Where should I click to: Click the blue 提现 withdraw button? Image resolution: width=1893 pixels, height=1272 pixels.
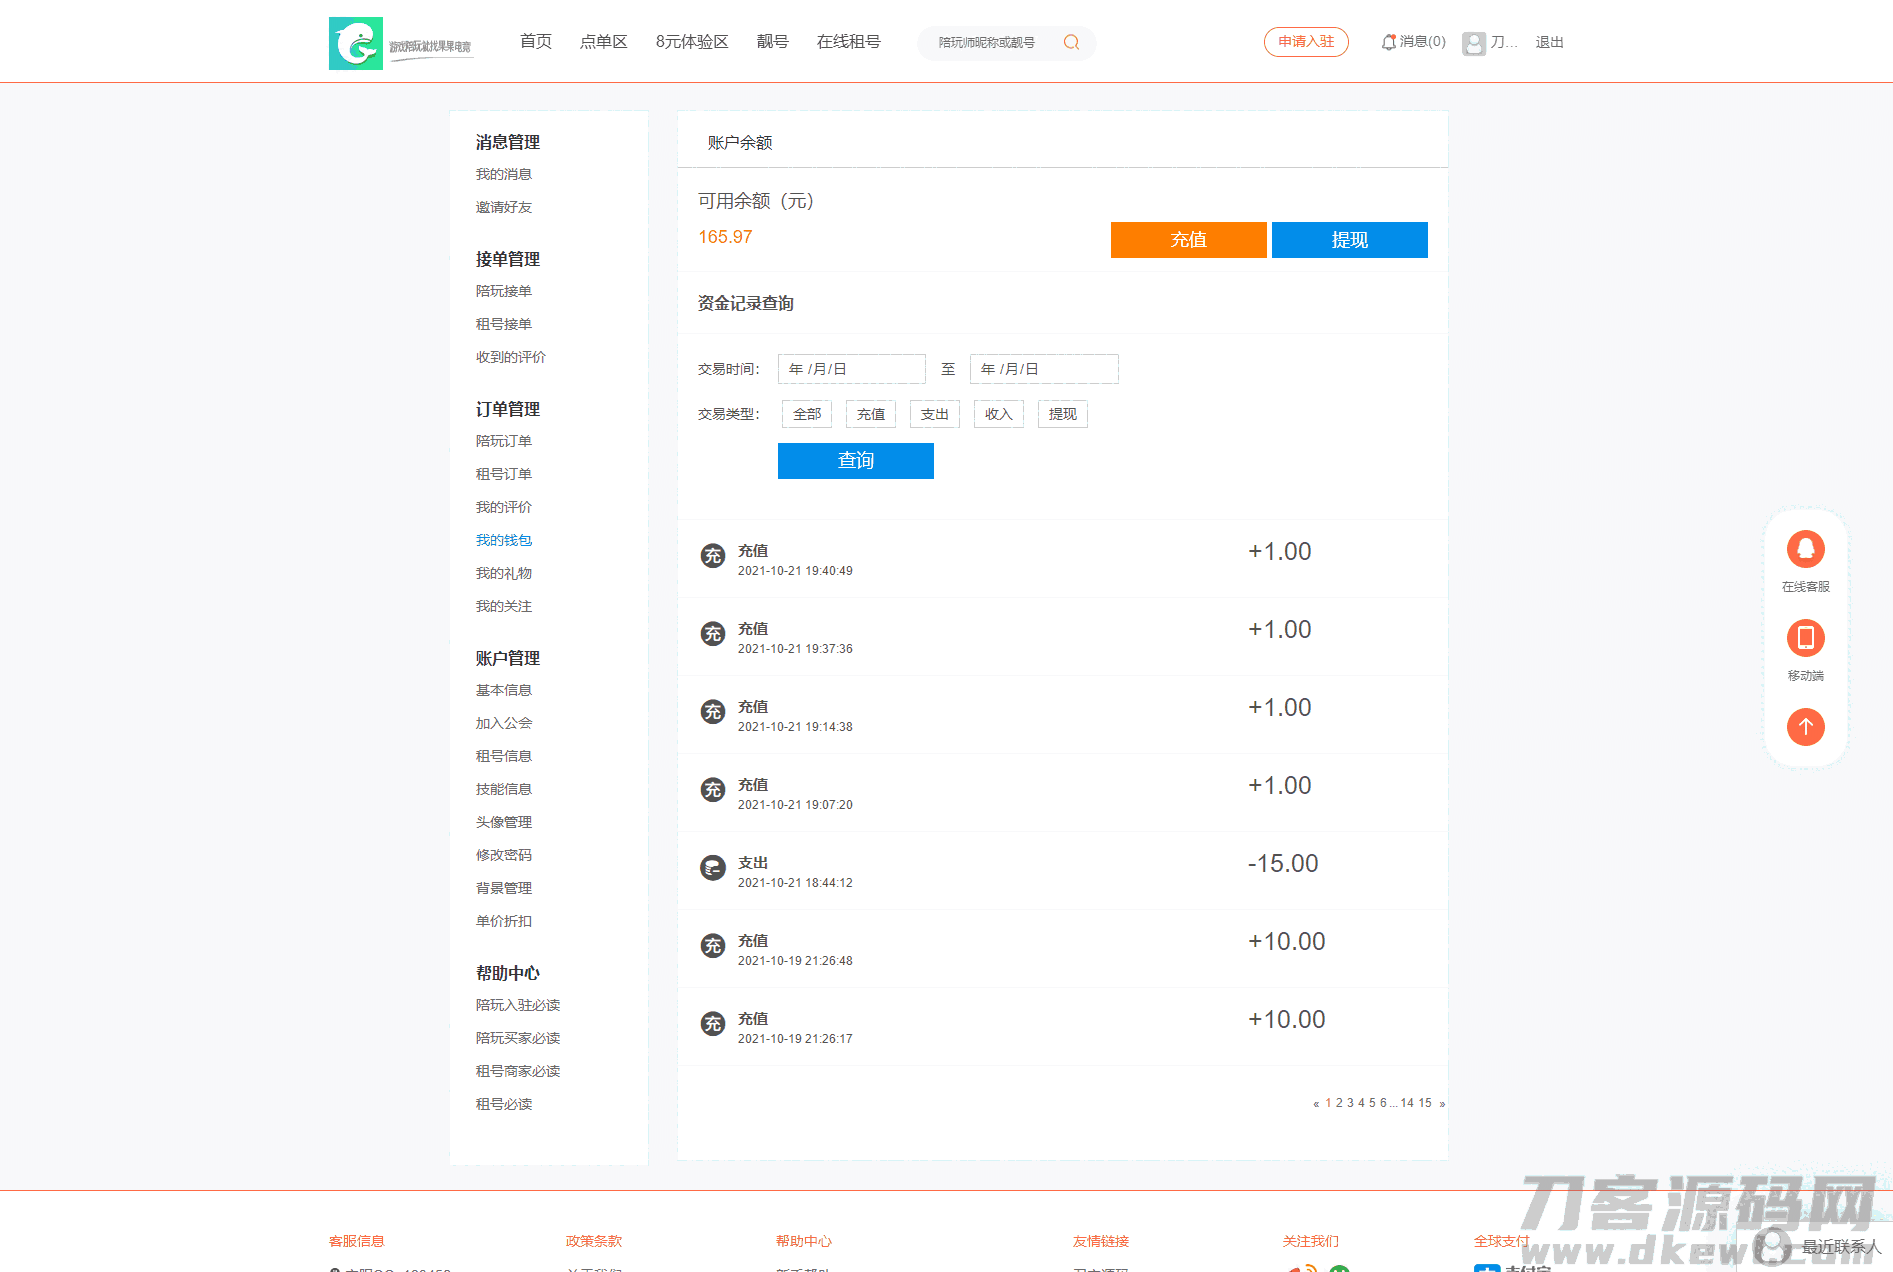coord(1349,240)
